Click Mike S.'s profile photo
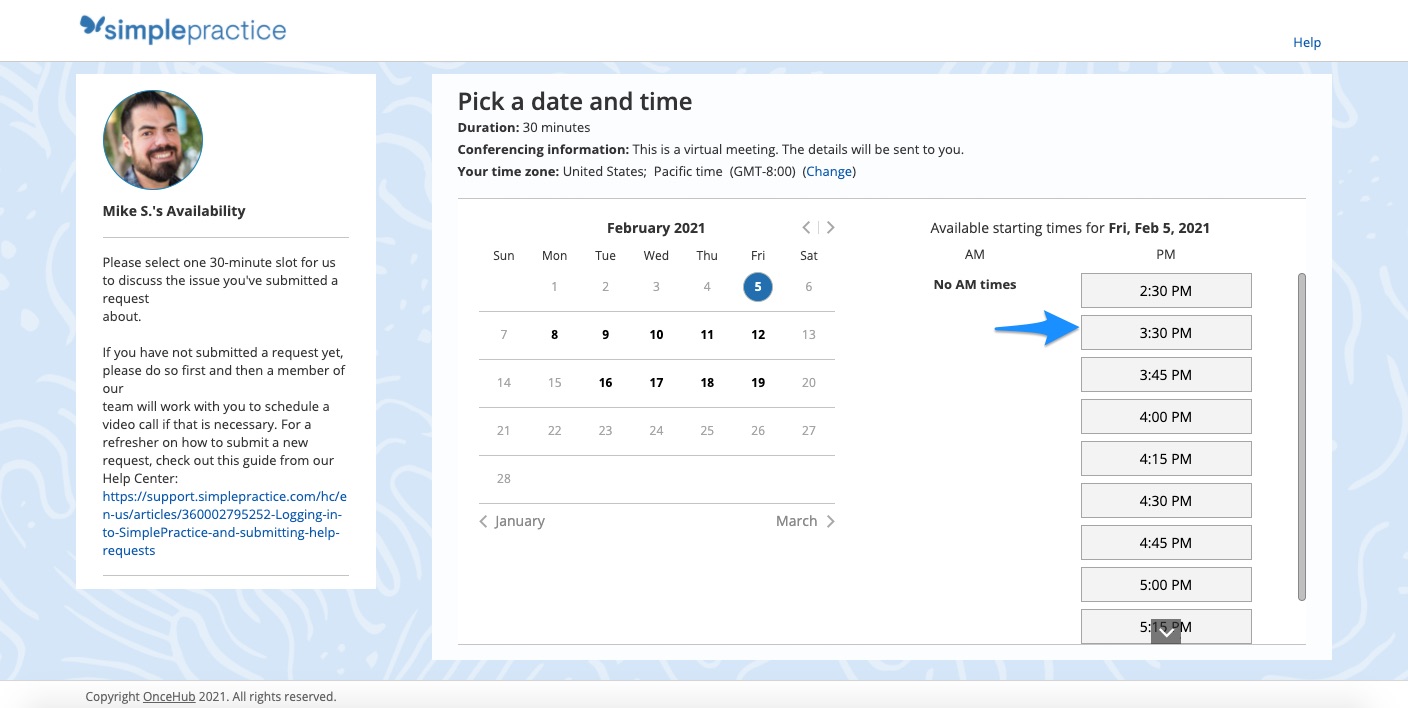1408x708 pixels. [152, 140]
